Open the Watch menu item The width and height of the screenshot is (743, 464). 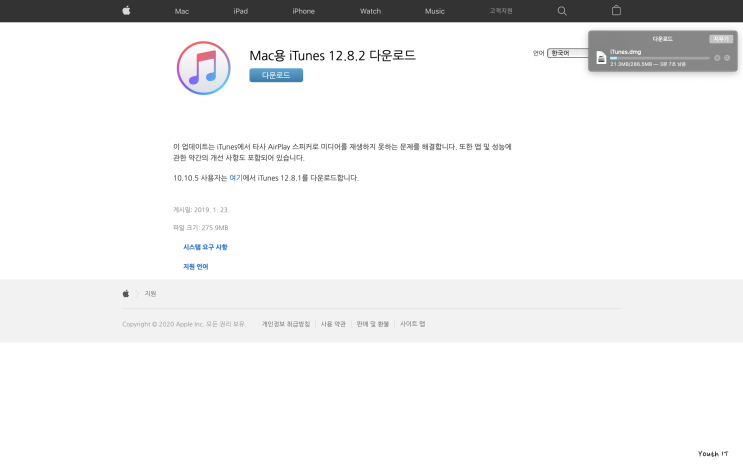point(370,11)
